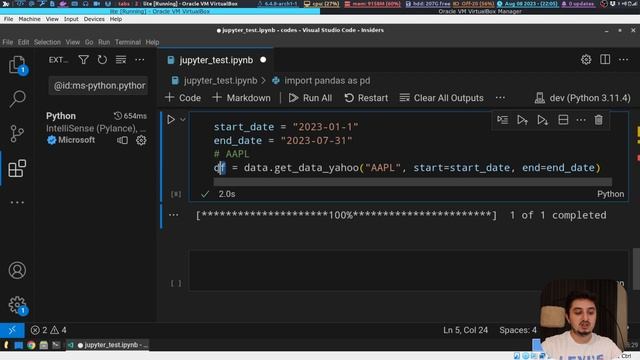Image resolution: width=640 pixels, height=360 pixels.
Task: Open the VS Code Edit menu
Action: (23, 42)
